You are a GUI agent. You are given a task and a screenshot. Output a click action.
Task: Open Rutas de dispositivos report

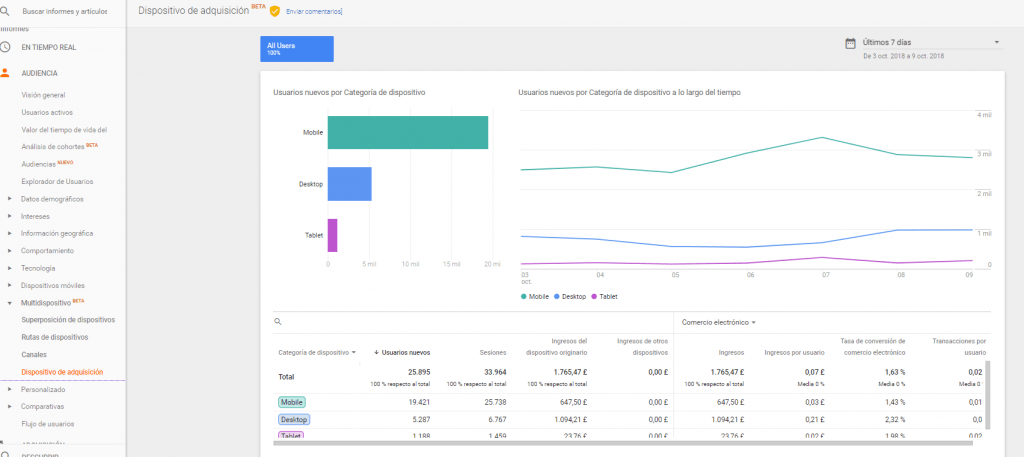pyautogui.click(x=54, y=337)
